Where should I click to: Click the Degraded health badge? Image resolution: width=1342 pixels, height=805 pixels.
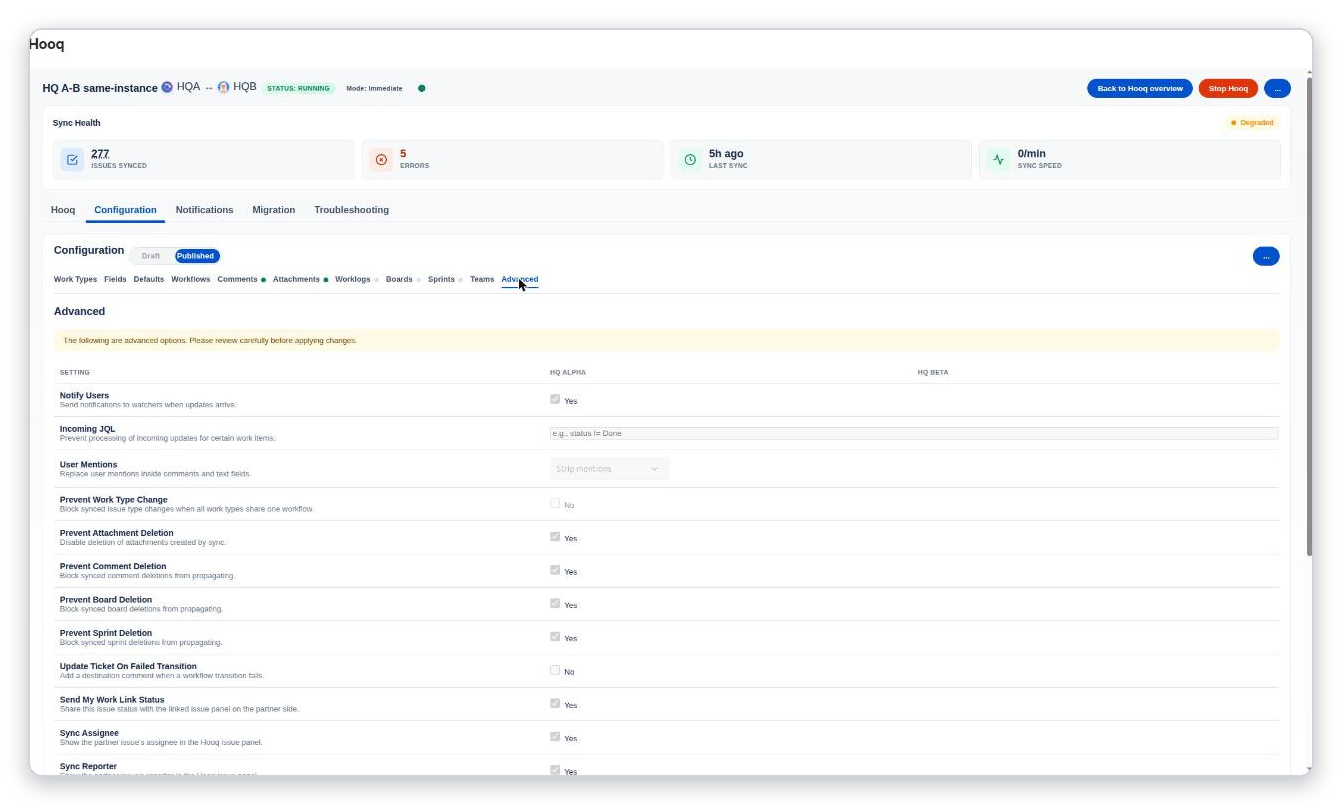tap(1252, 122)
